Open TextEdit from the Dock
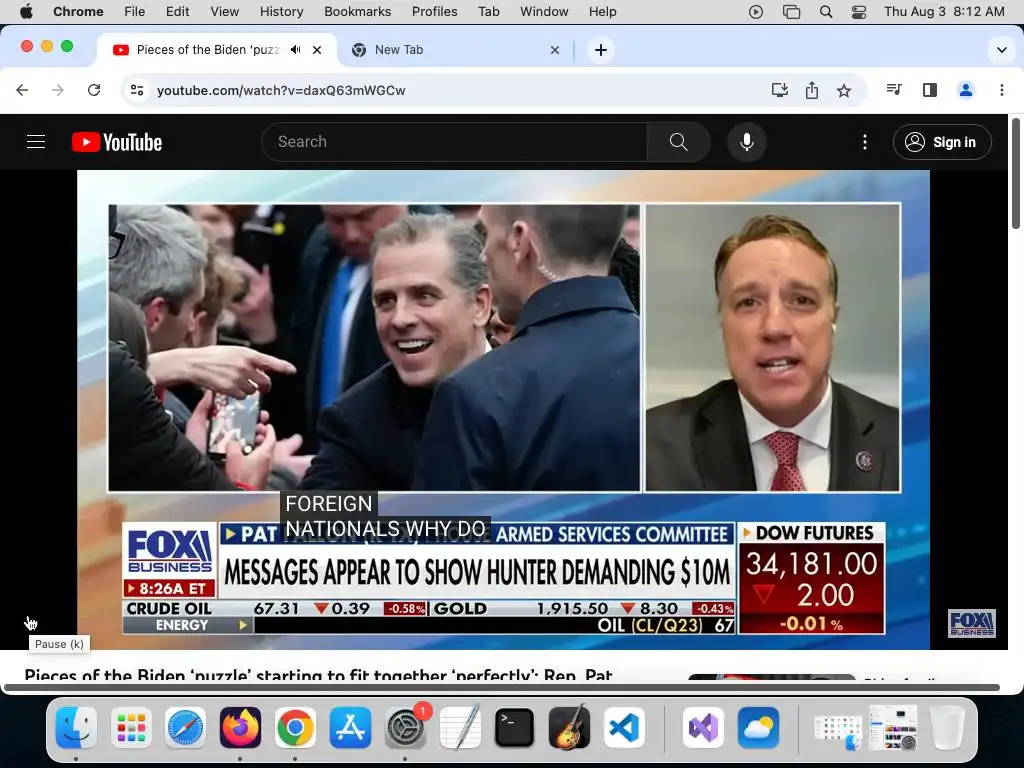 pos(460,727)
